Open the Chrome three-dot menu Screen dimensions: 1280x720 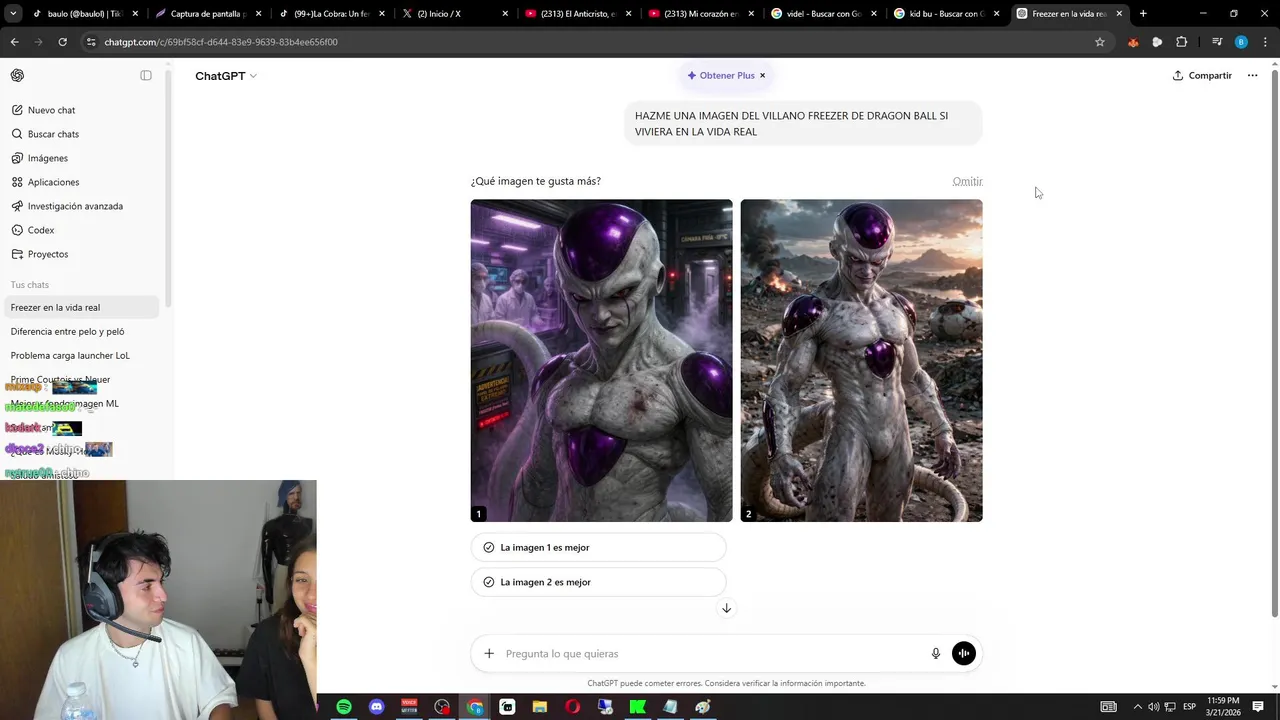click(x=1265, y=42)
